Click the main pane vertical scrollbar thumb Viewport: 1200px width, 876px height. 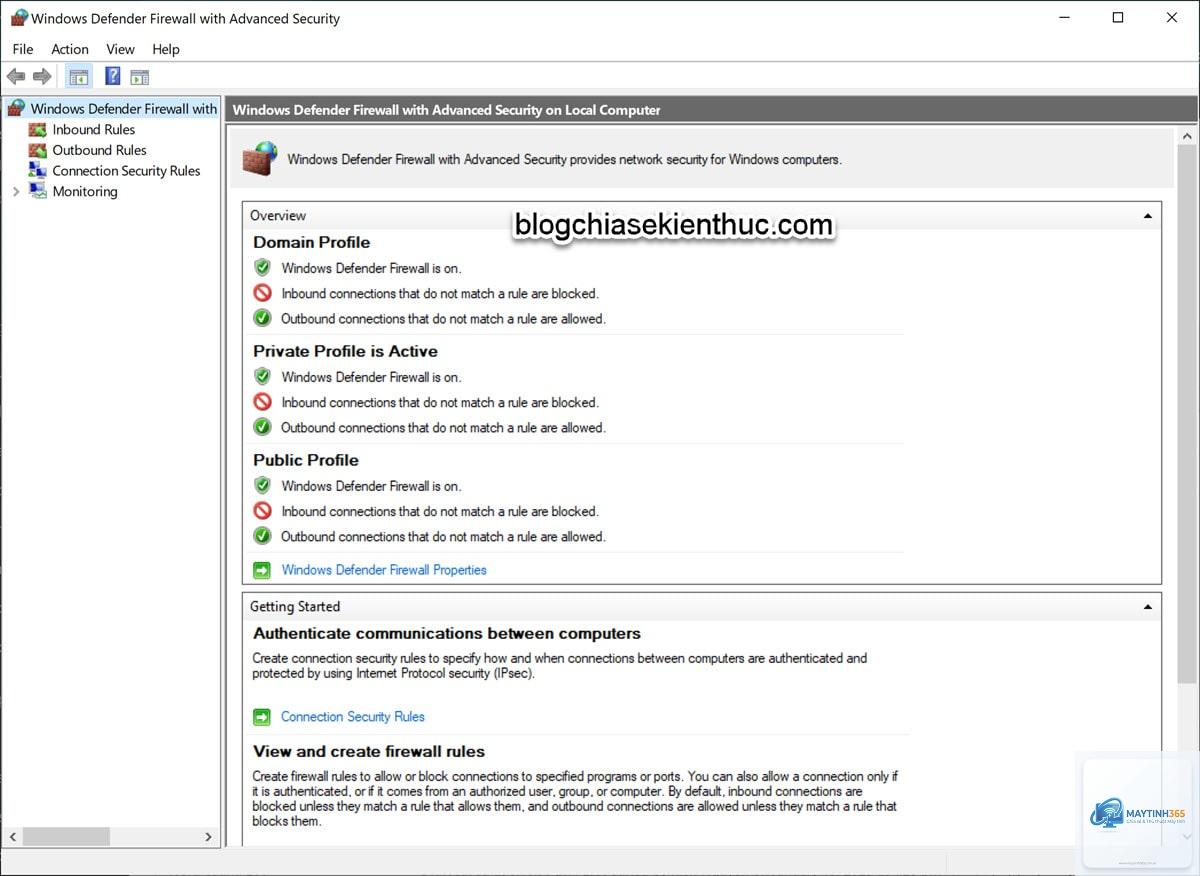tap(1188, 414)
